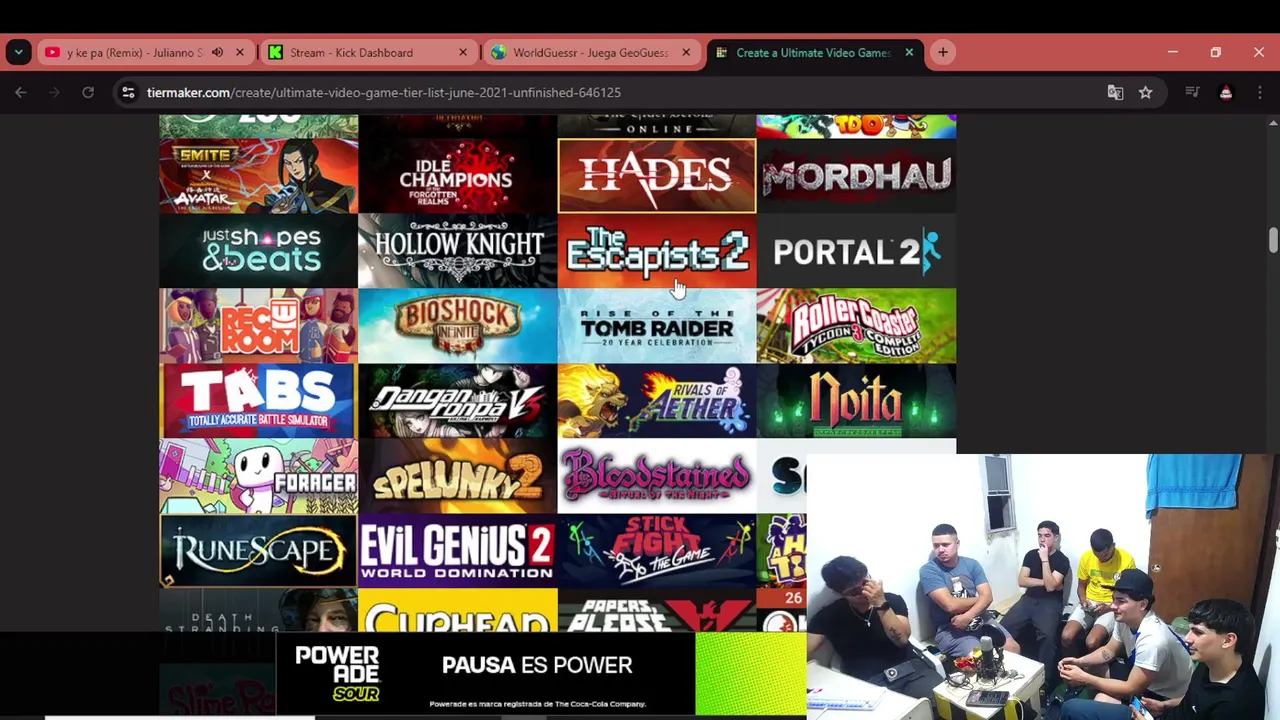This screenshot has height=720, width=1280.
Task: Mute the YouTube remix tab audio
Action: [217, 52]
